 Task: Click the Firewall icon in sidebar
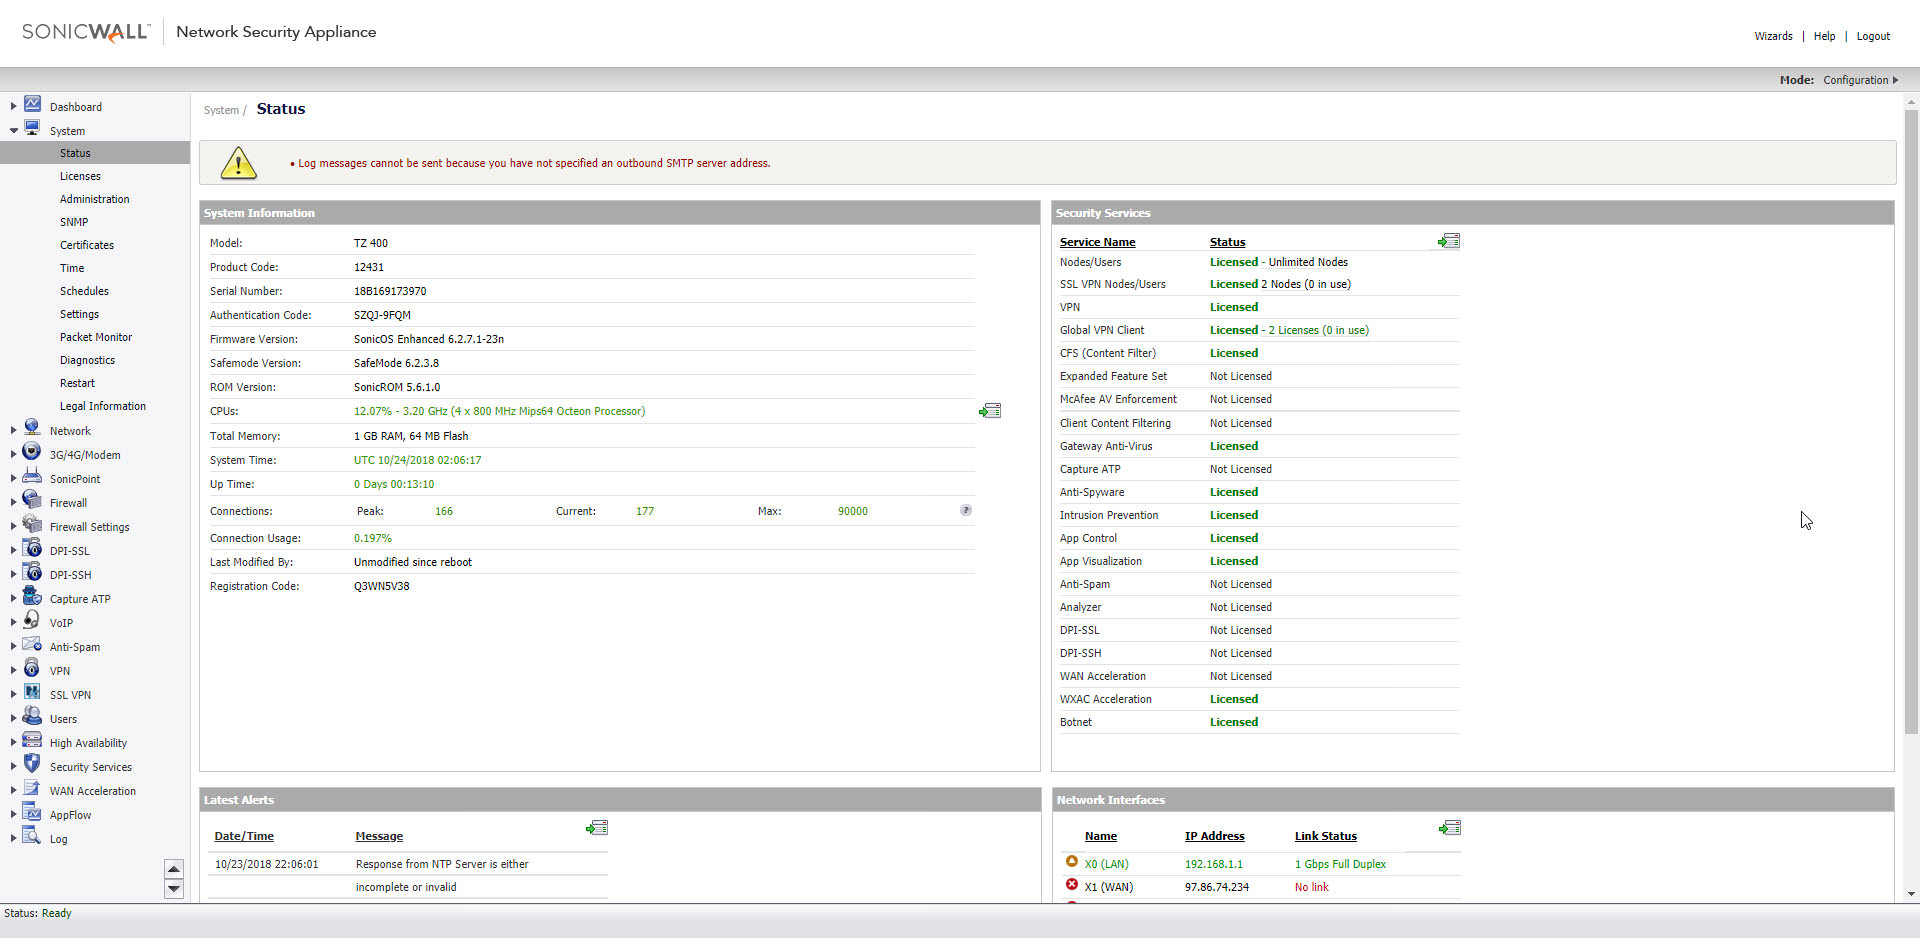(32, 501)
